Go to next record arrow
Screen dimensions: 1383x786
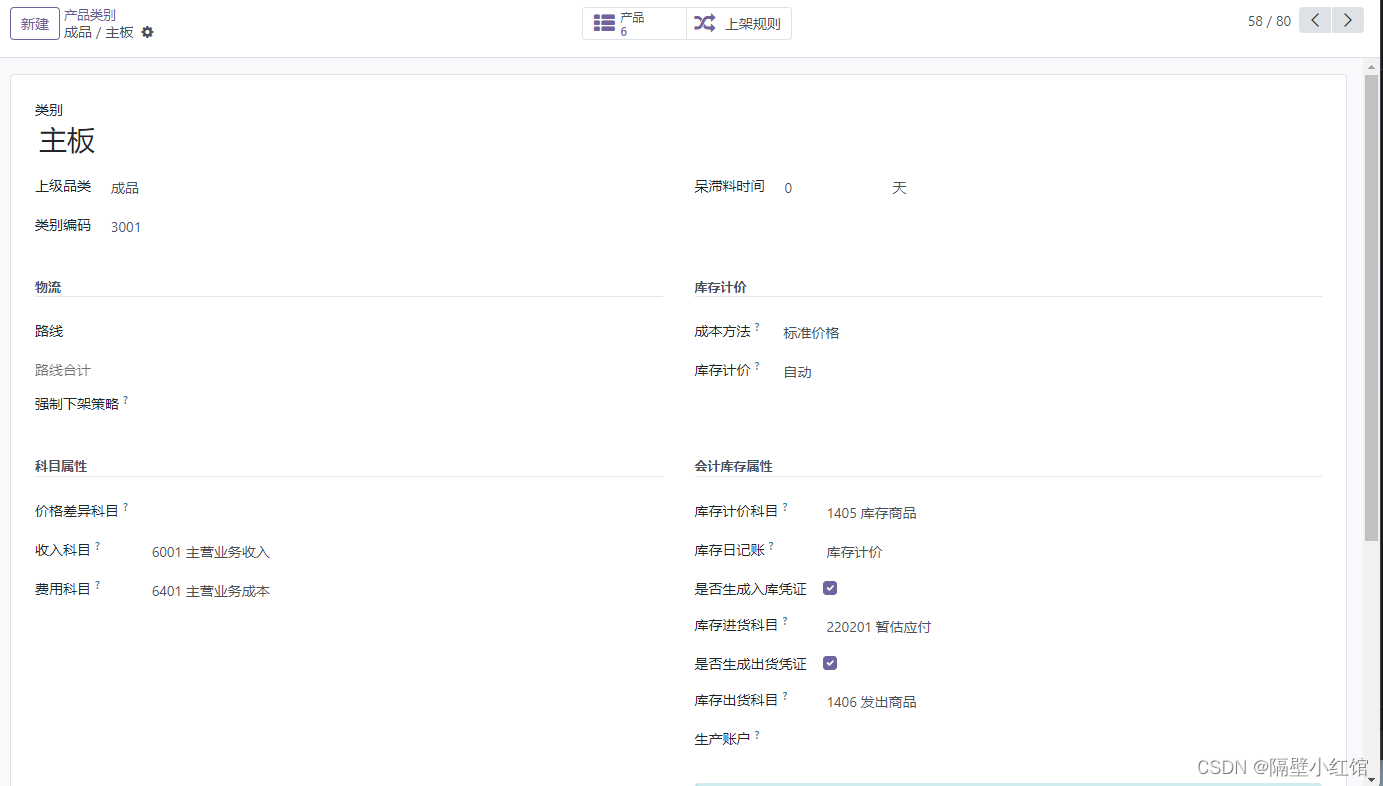(1348, 20)
